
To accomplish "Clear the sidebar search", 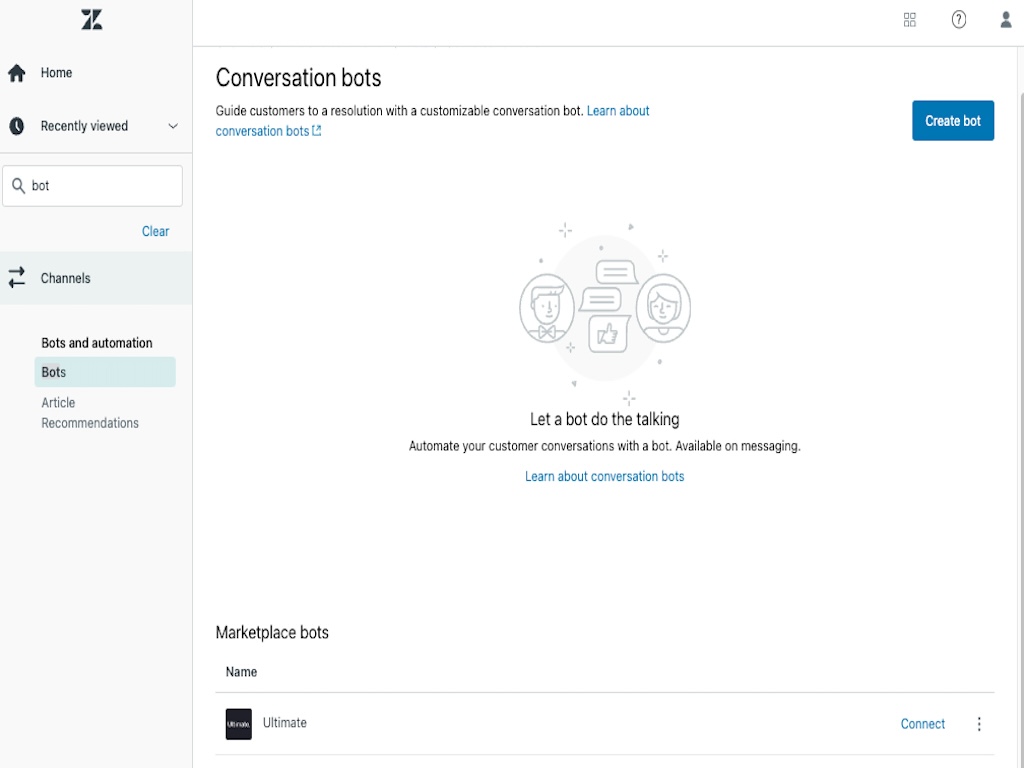I will pos(155,231).
